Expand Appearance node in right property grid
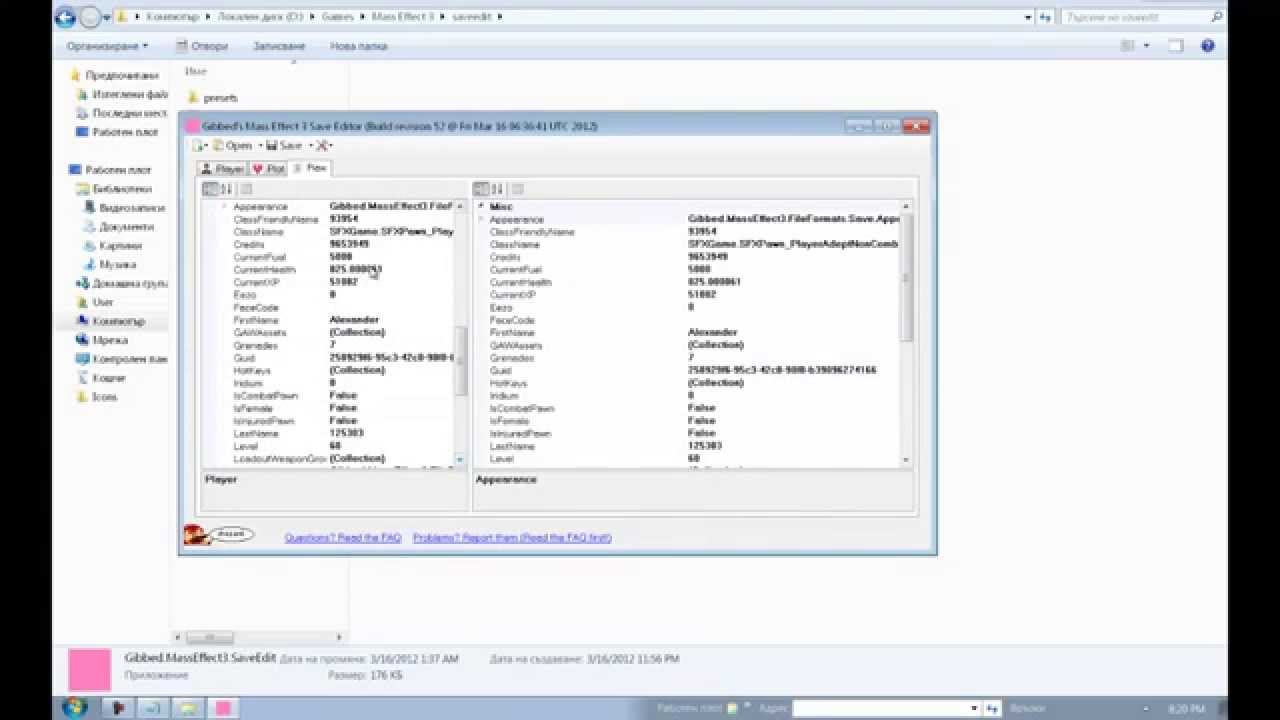The height and width of the screenshot is (720, 1280). 481,219
